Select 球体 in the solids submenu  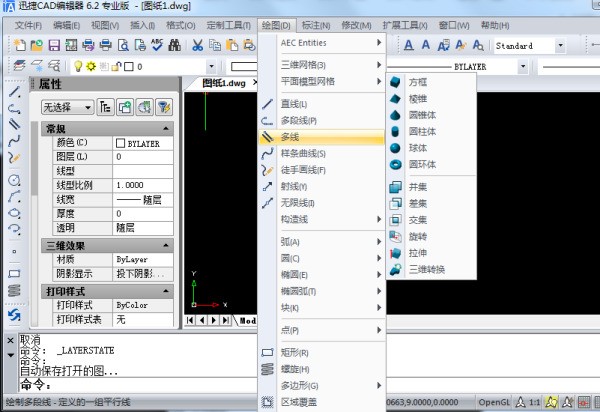coord(431,148)
